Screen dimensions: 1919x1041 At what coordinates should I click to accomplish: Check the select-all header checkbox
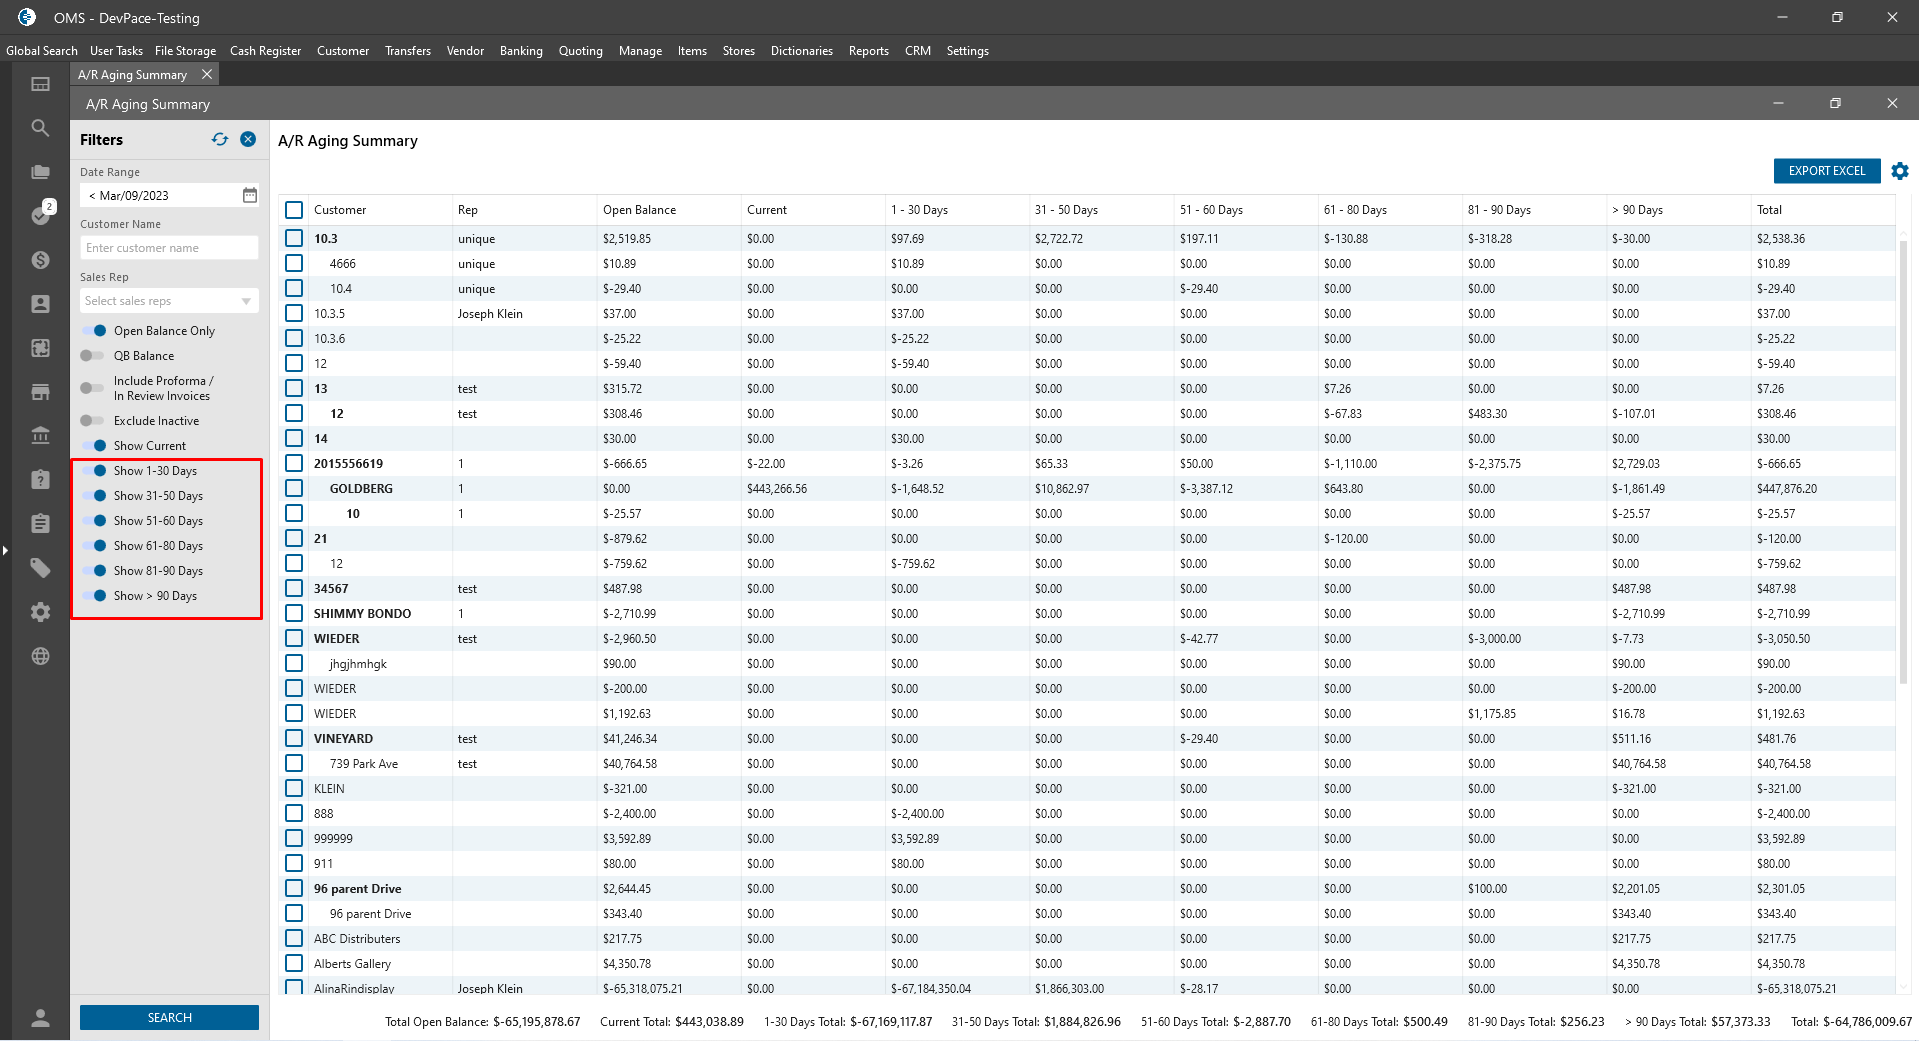tap(294, 210)
